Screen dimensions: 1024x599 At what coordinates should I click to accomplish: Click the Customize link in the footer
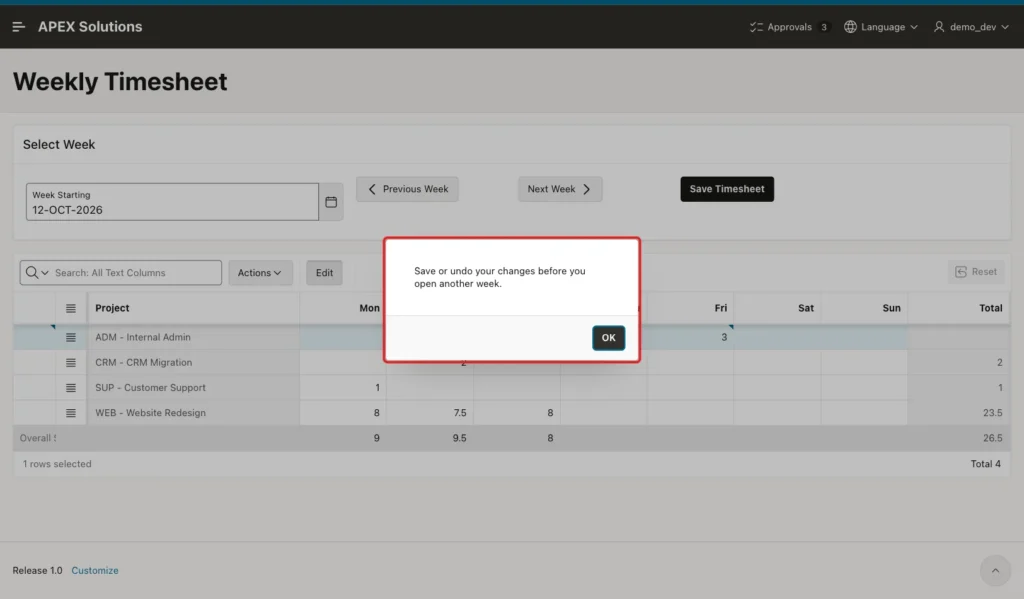95,570
